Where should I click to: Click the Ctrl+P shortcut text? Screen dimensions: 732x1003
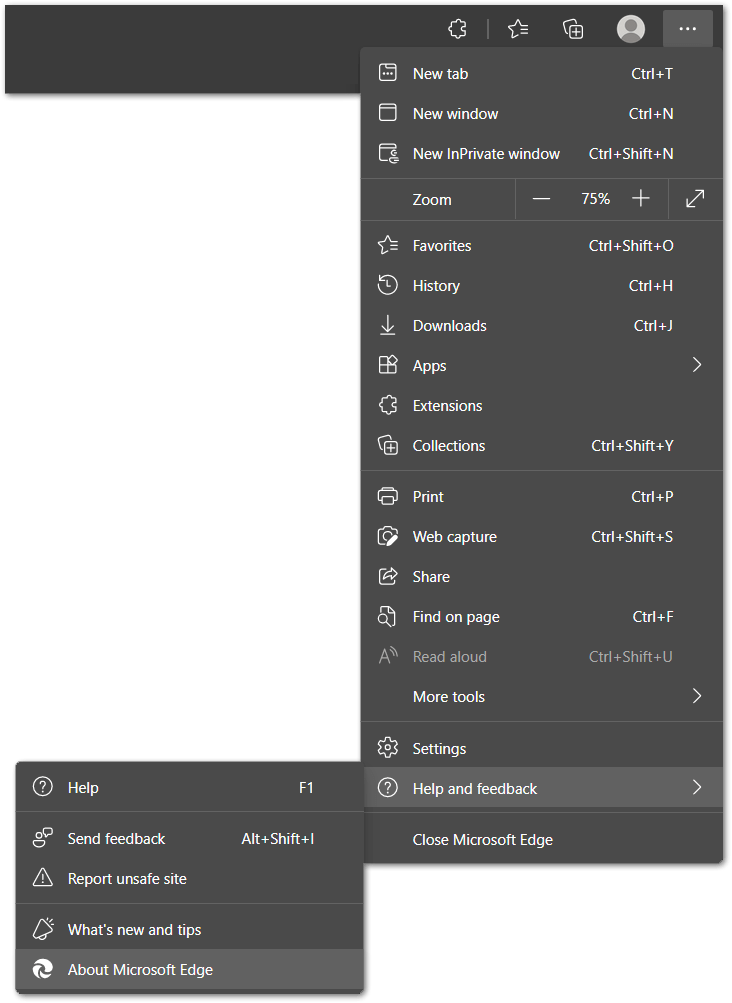point(652,496)
